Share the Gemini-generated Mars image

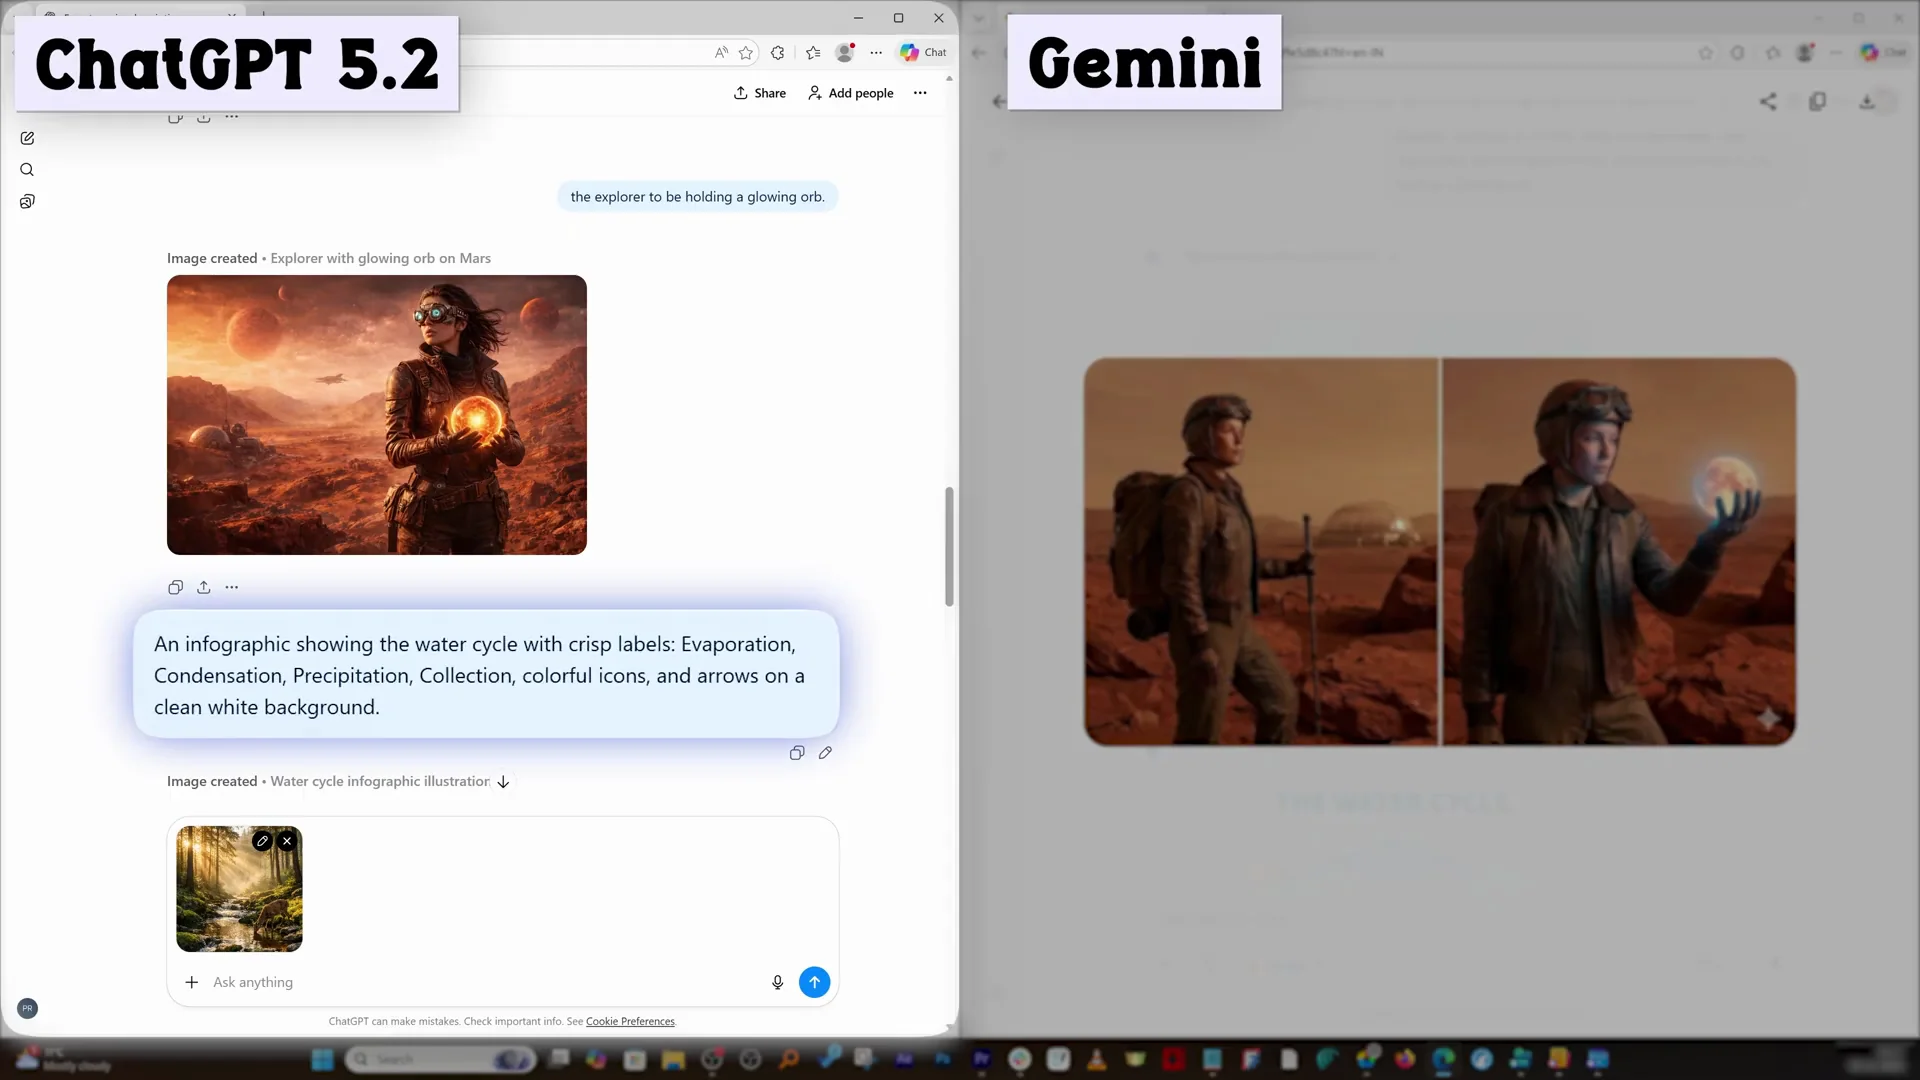tap(1767, 101)
